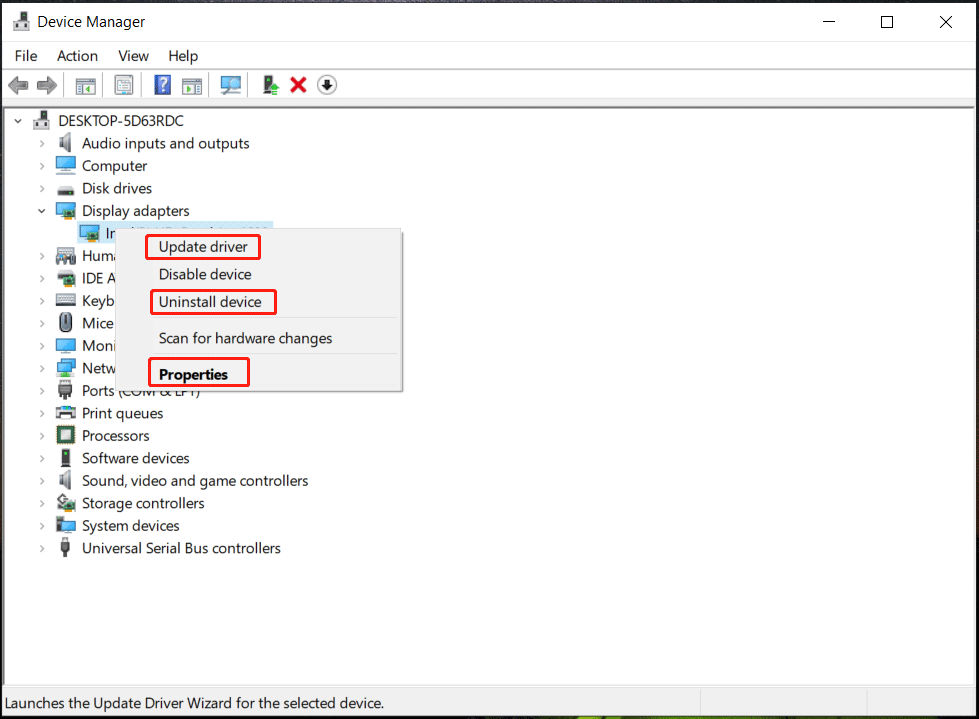Click the DESKTOP-5D63RDC computer icon
The width and height of the screenshot is (979, 719).
click(42, 120)
